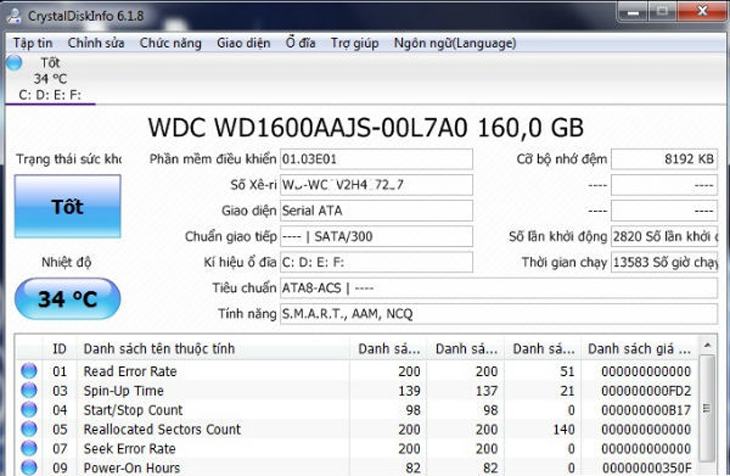Click the blue status orb for Seek Error Rate

click(x=29, y=448)
